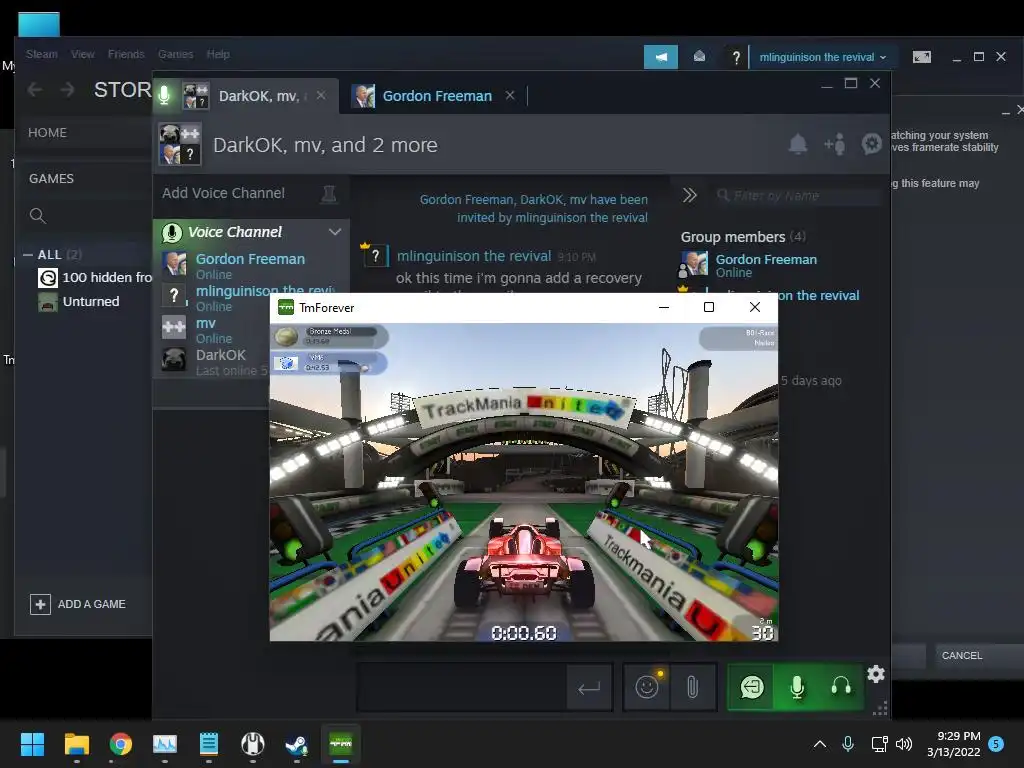The height and width of the screenshot is (768, 1024).
Task: Click the Bronze Medal indicator in TmForever
Action: 328,336
